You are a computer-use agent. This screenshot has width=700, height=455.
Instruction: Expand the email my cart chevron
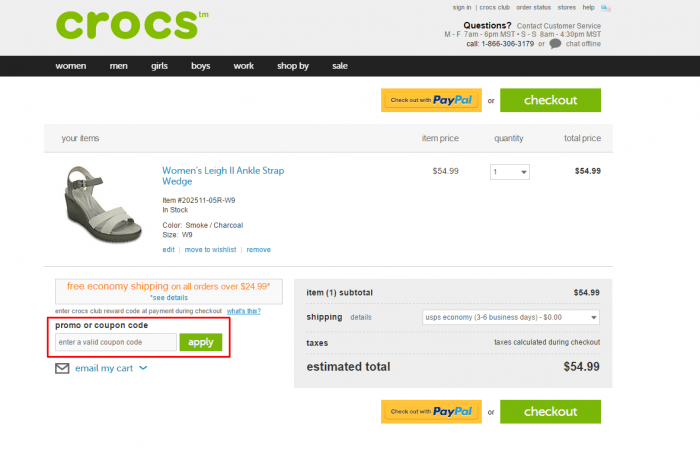pos(143,368)
